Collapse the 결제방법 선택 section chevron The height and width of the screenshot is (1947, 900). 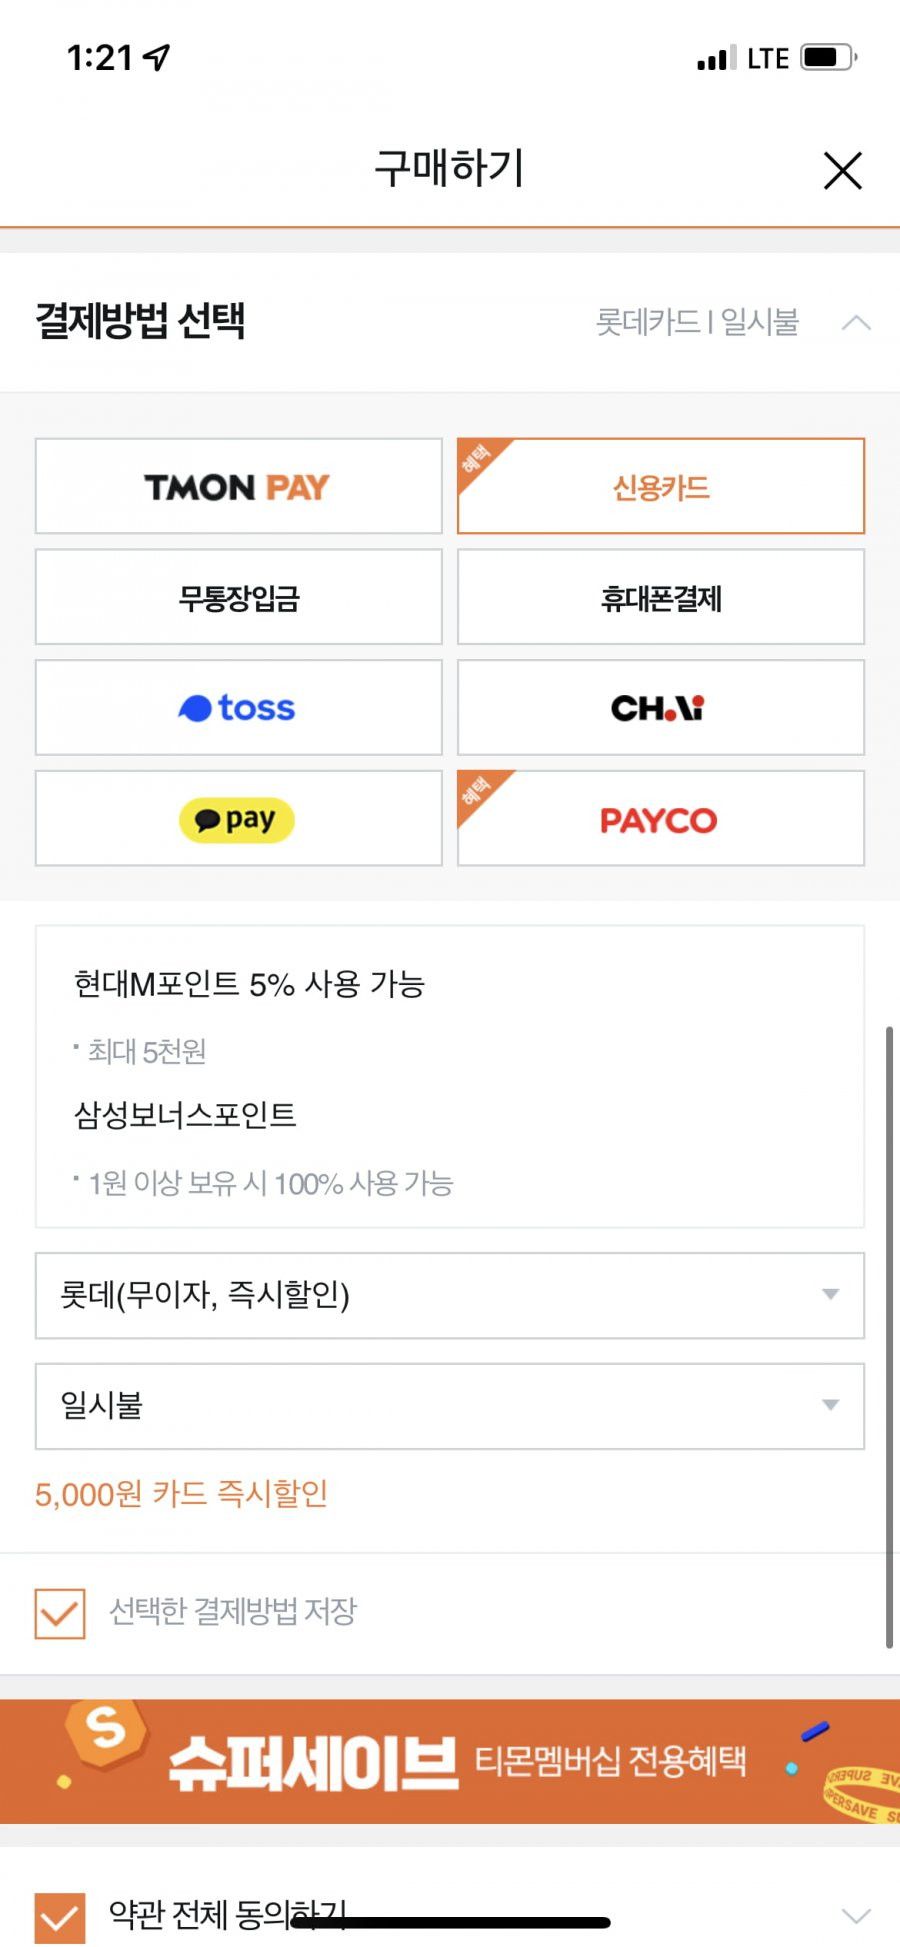tap(856, 322)
